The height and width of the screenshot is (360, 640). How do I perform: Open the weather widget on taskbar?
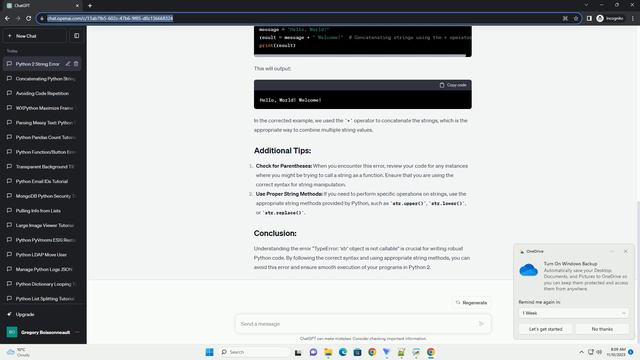point(18,352)
